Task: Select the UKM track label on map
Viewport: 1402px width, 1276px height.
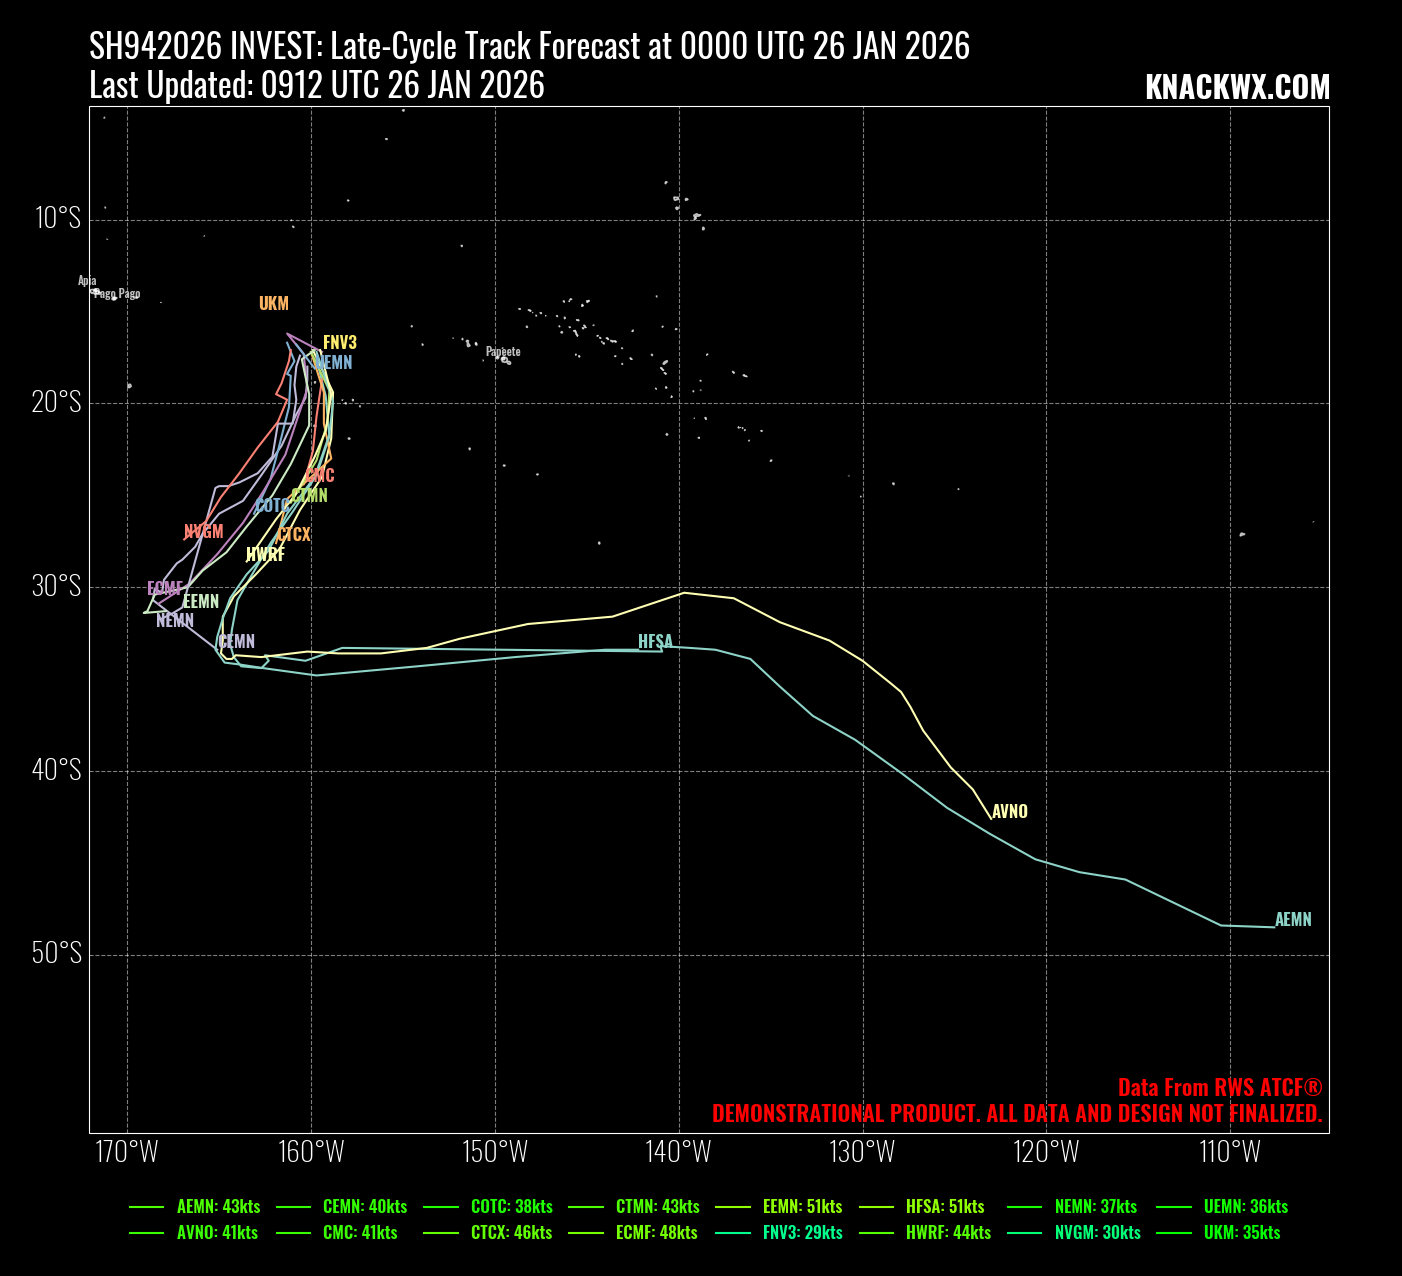Action: click(273, 304)
